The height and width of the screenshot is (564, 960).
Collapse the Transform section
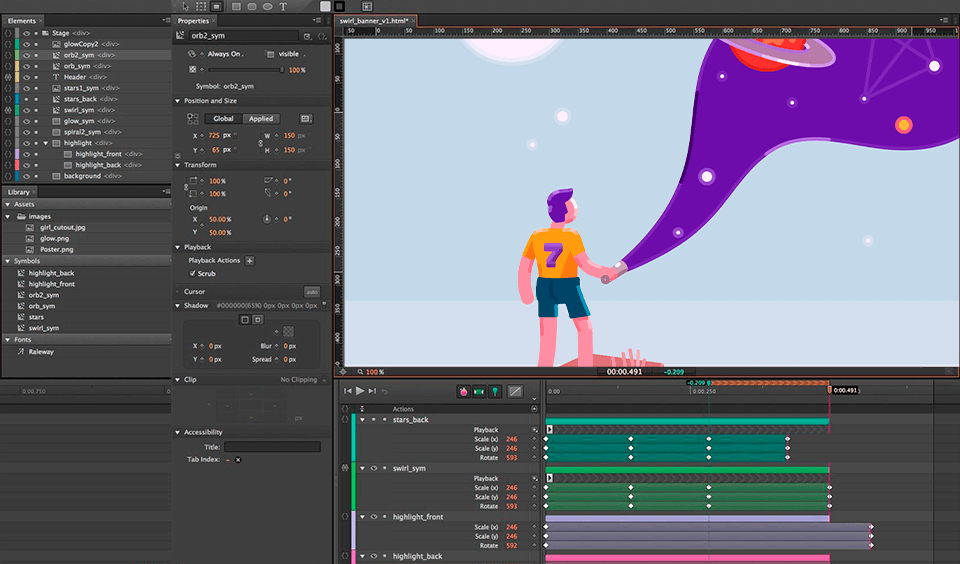click(x=178, y=165)
